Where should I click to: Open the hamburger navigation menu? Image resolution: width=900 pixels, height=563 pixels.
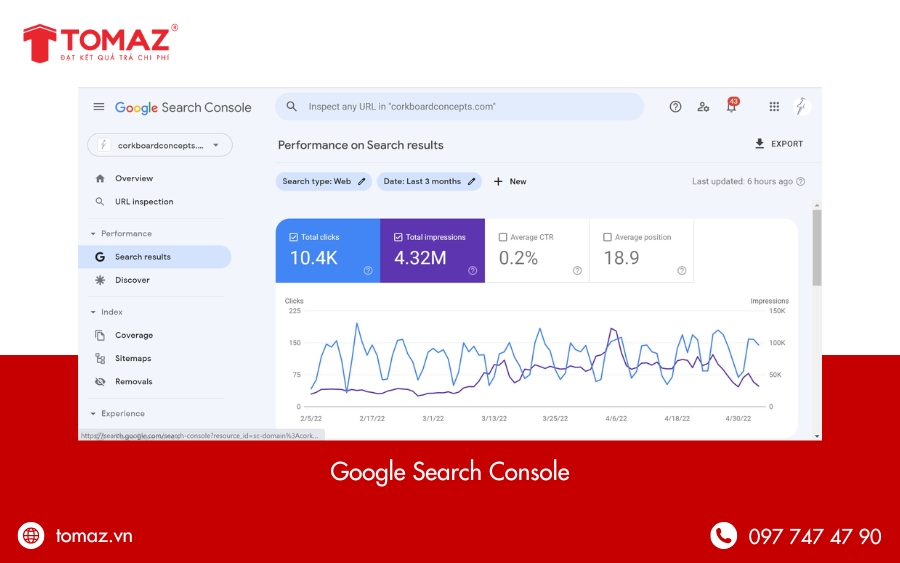pos(99,107)
